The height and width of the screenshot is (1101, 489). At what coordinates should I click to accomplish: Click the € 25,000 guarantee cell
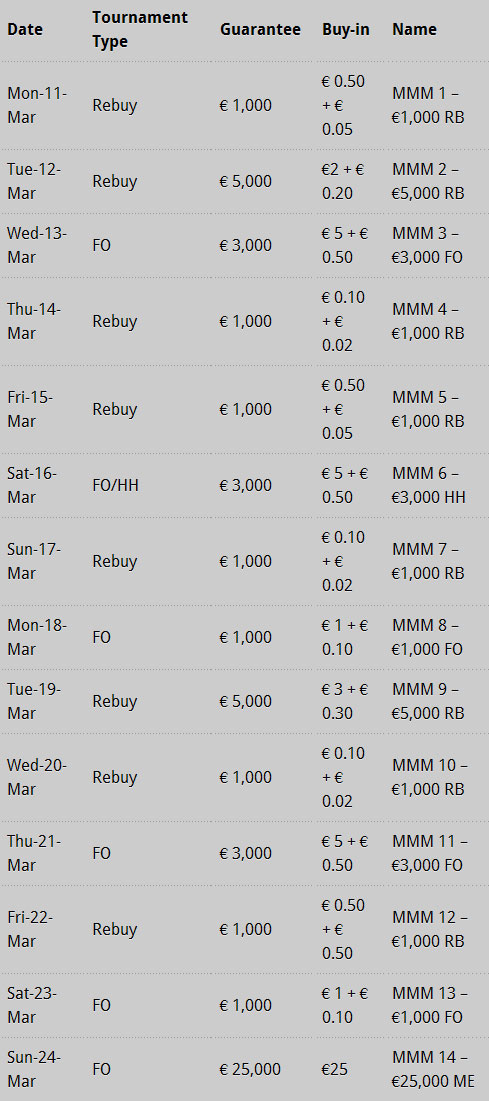click(x=249, y=1069)
